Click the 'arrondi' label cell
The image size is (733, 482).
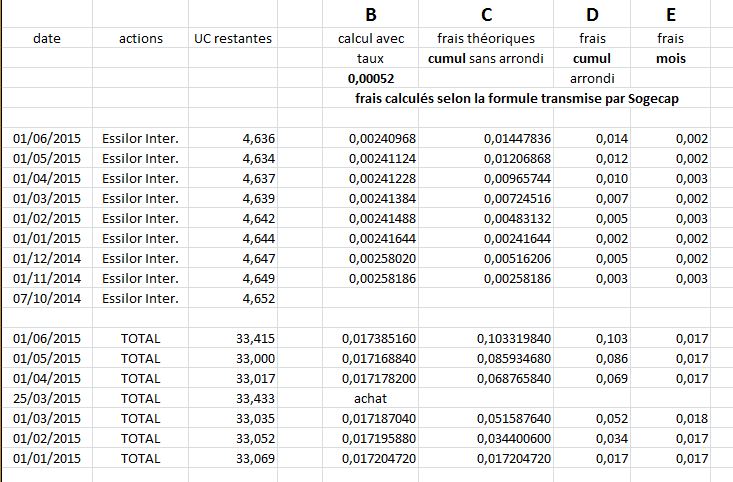pyautogui.click(x=591, y=78)
